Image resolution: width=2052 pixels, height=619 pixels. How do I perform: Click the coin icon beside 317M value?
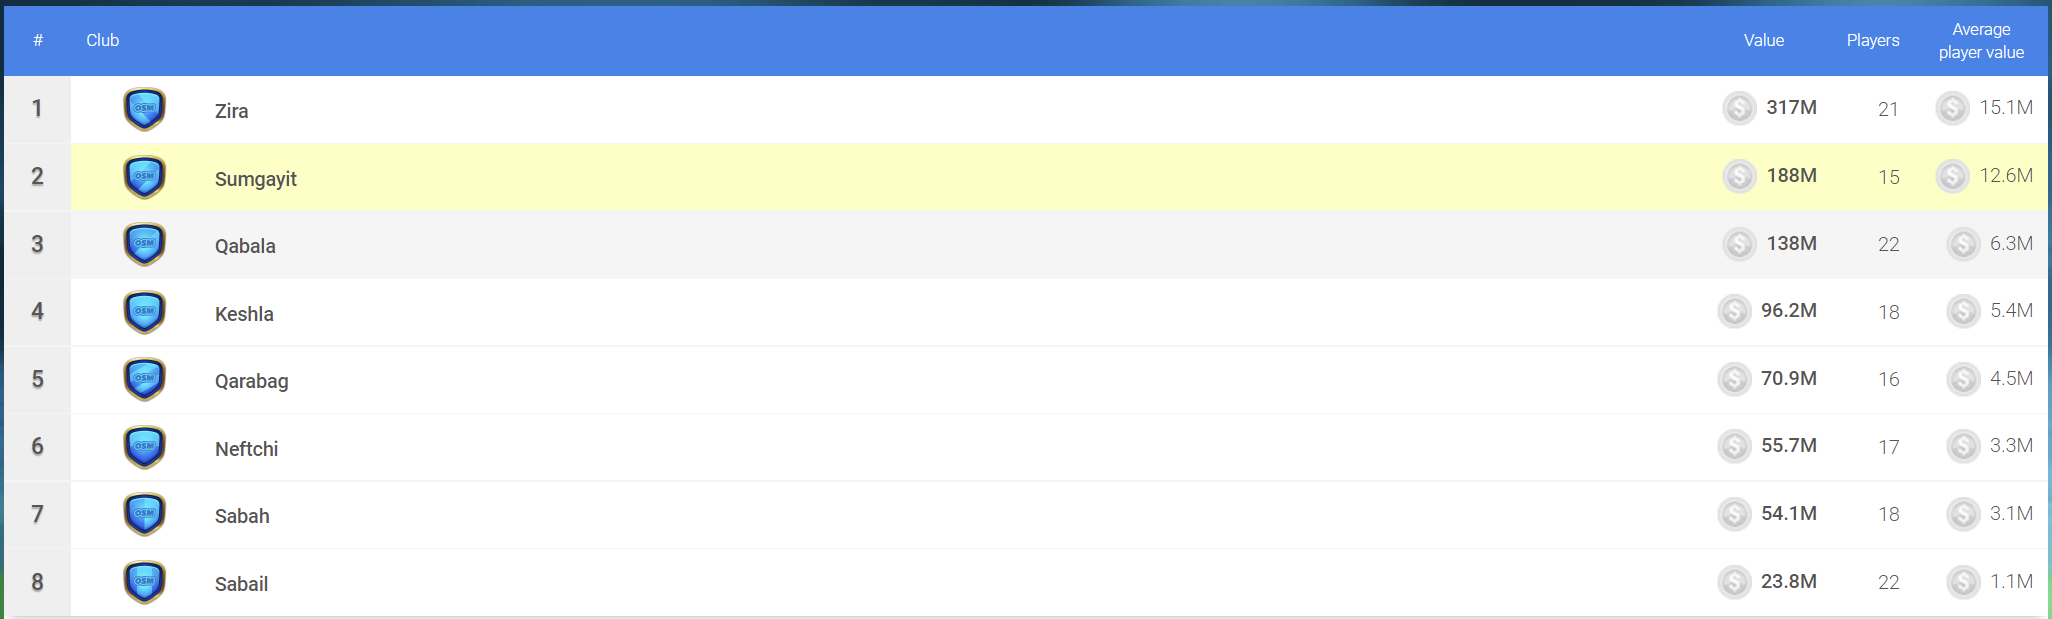click(x=1739, y=108)
